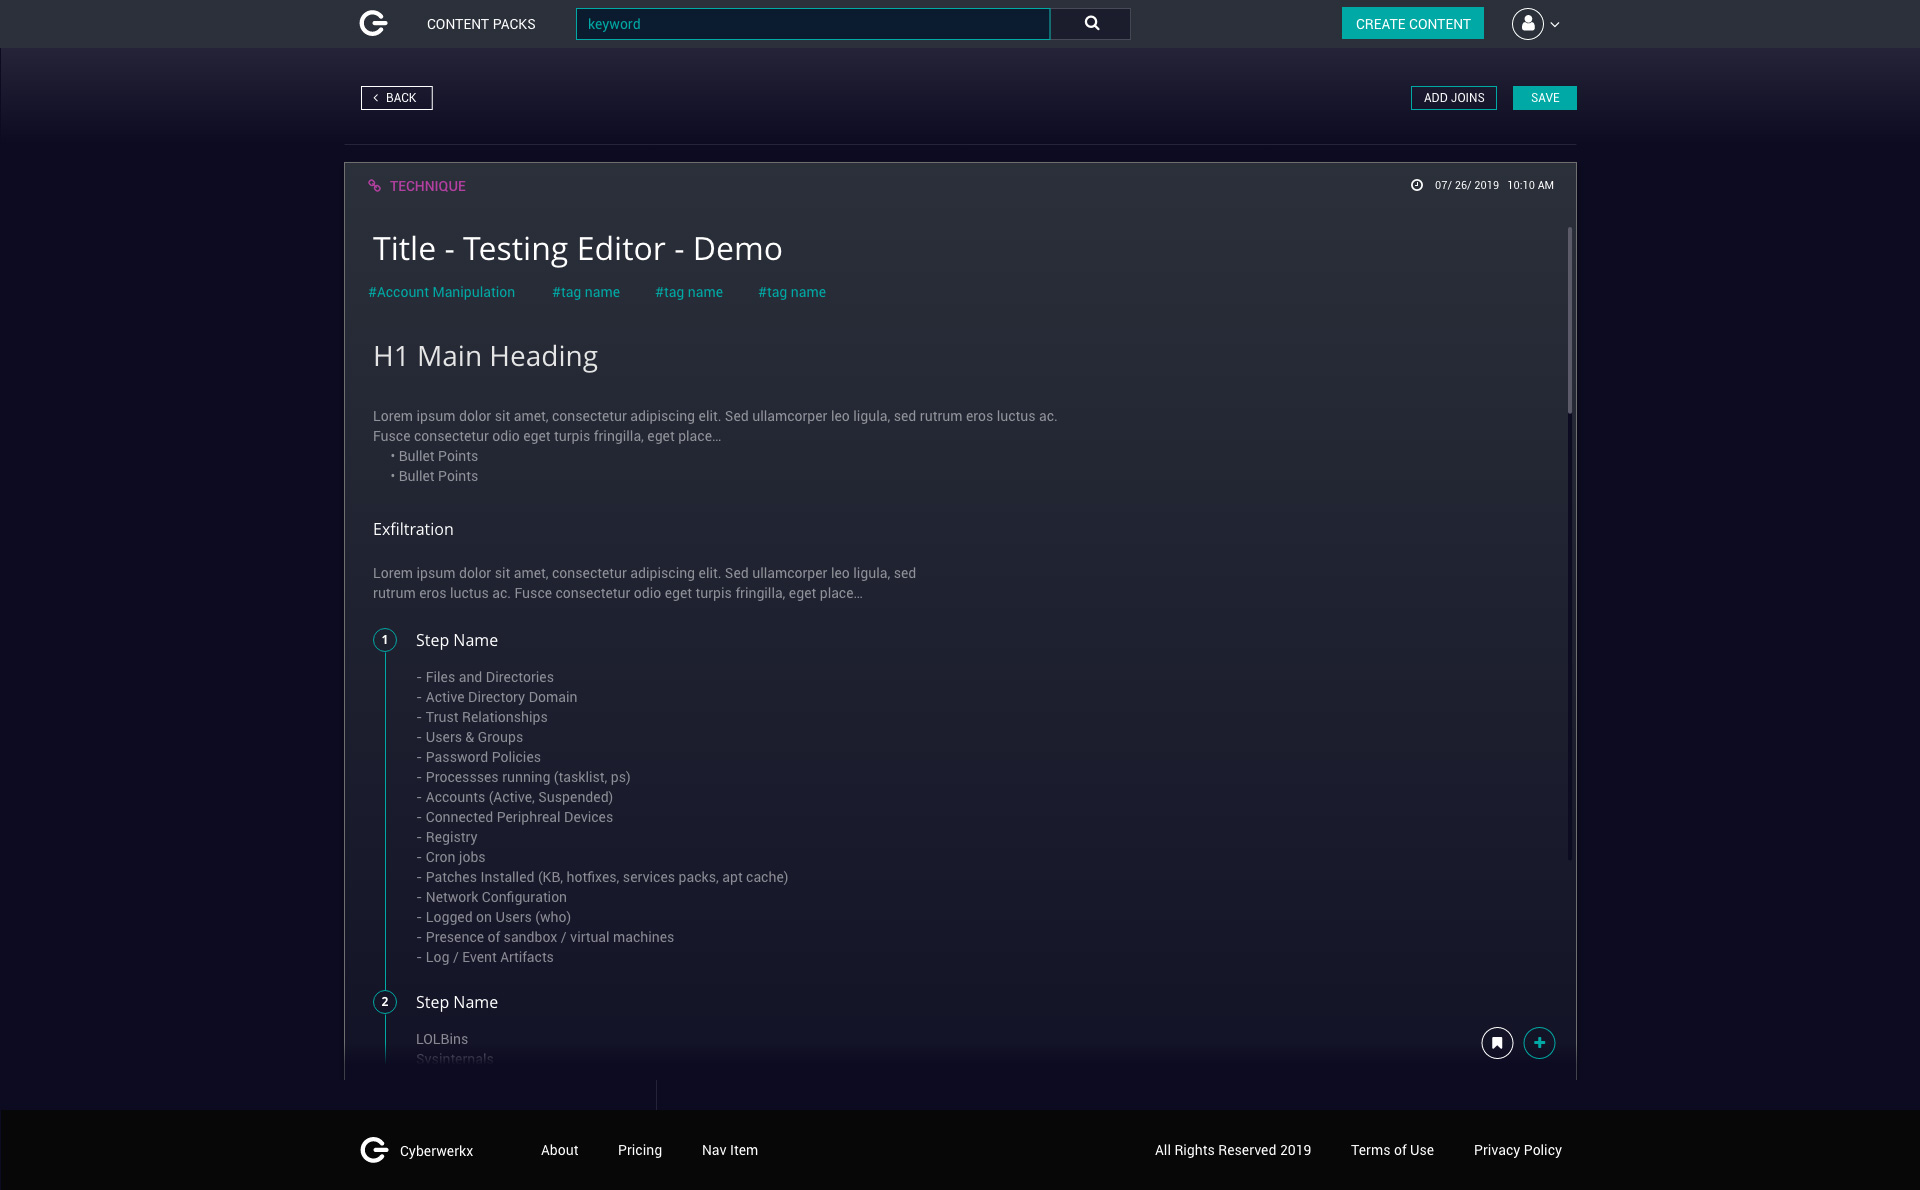Go back using the BACK button

point(396,97)
